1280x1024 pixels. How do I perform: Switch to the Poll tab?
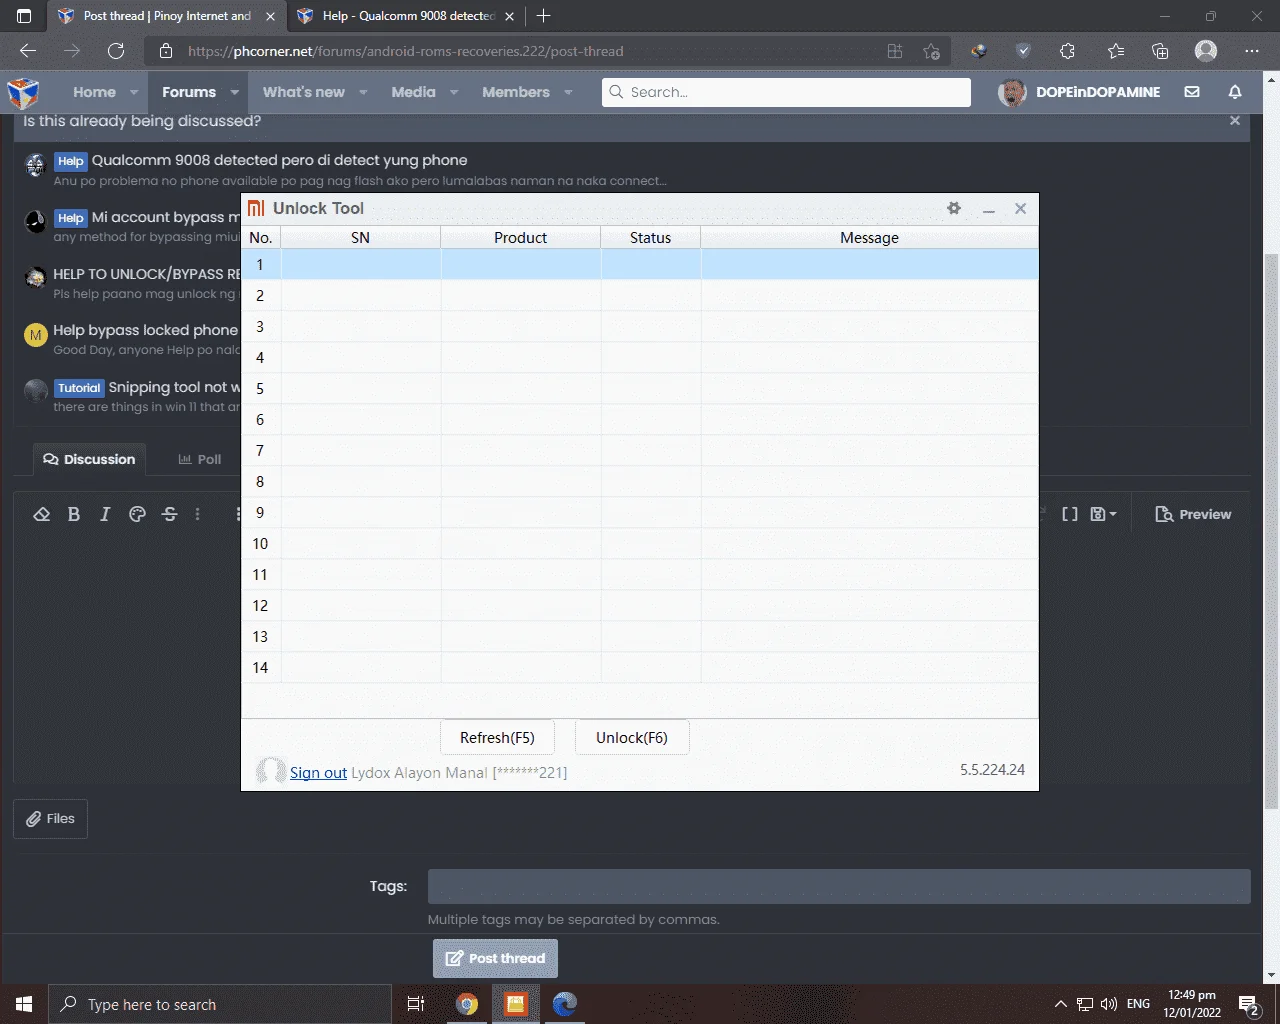click(x=199, y=459)
